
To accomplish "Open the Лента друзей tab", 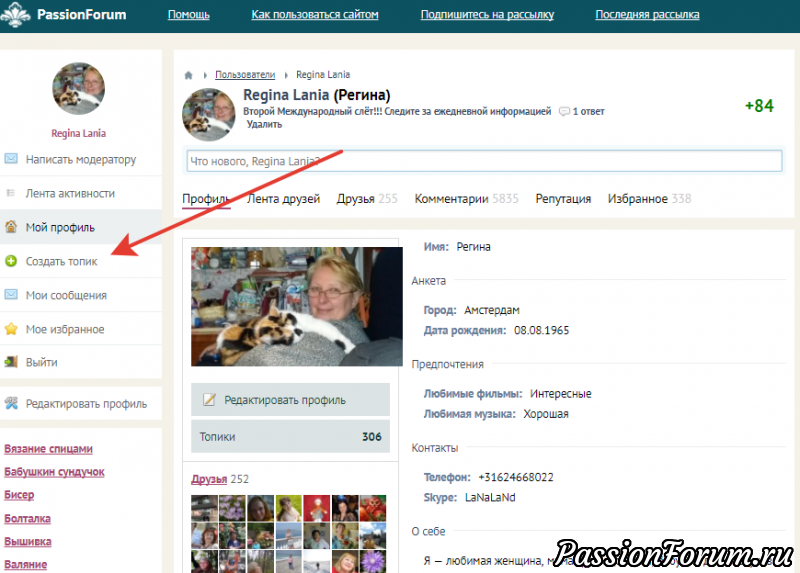I will [x=283, y=199].
